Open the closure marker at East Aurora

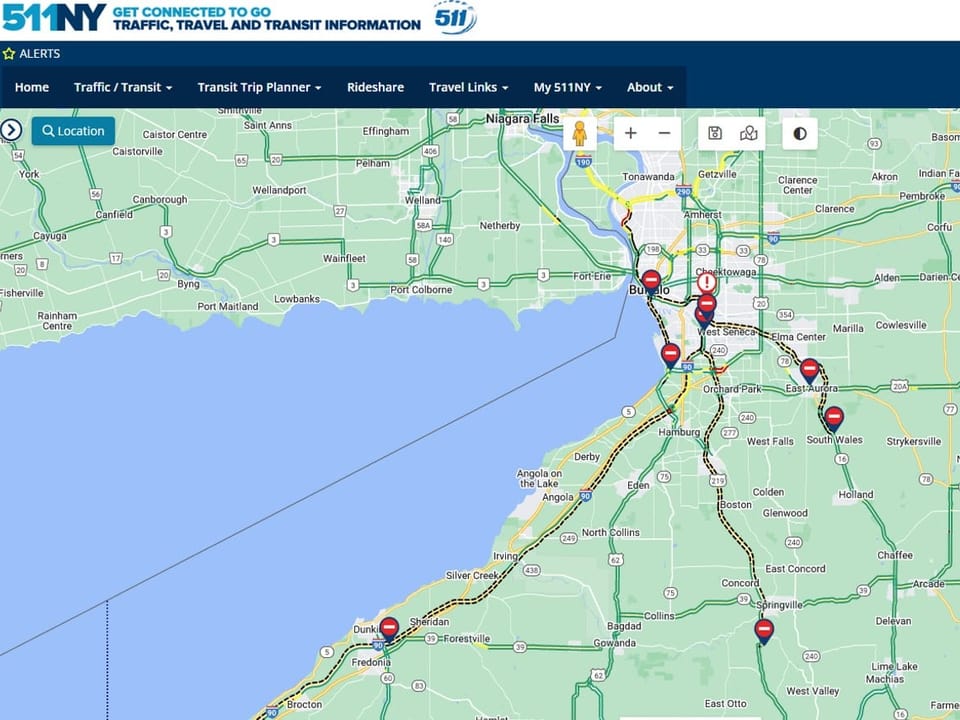(x=809, y=370)
